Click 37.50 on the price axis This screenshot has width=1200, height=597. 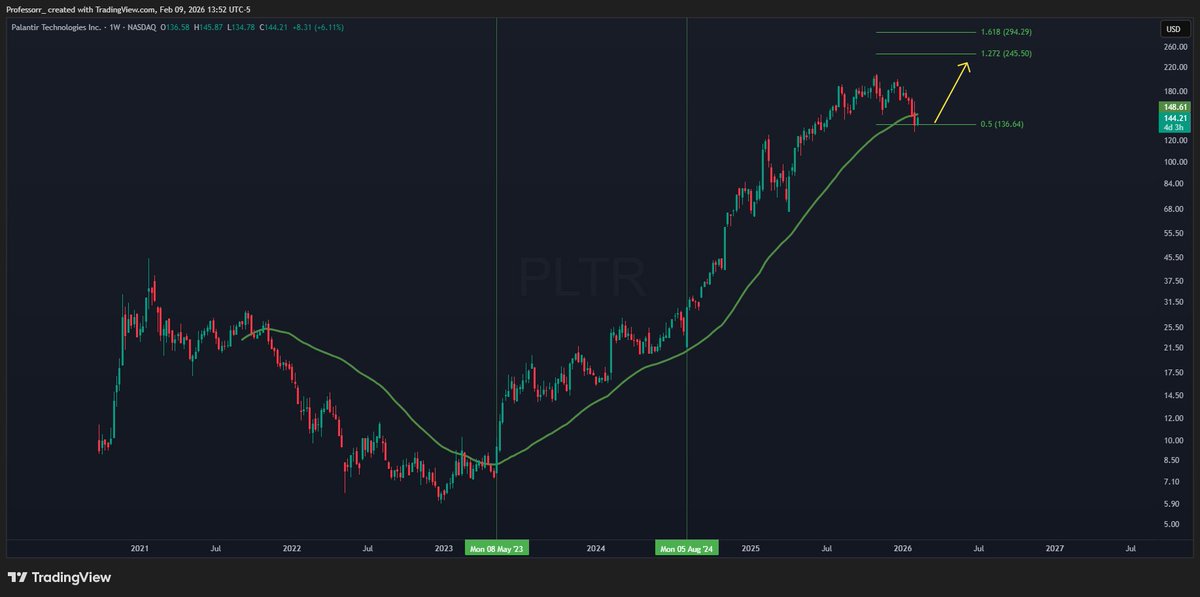pyautogui.click(x=1175, y=280)
